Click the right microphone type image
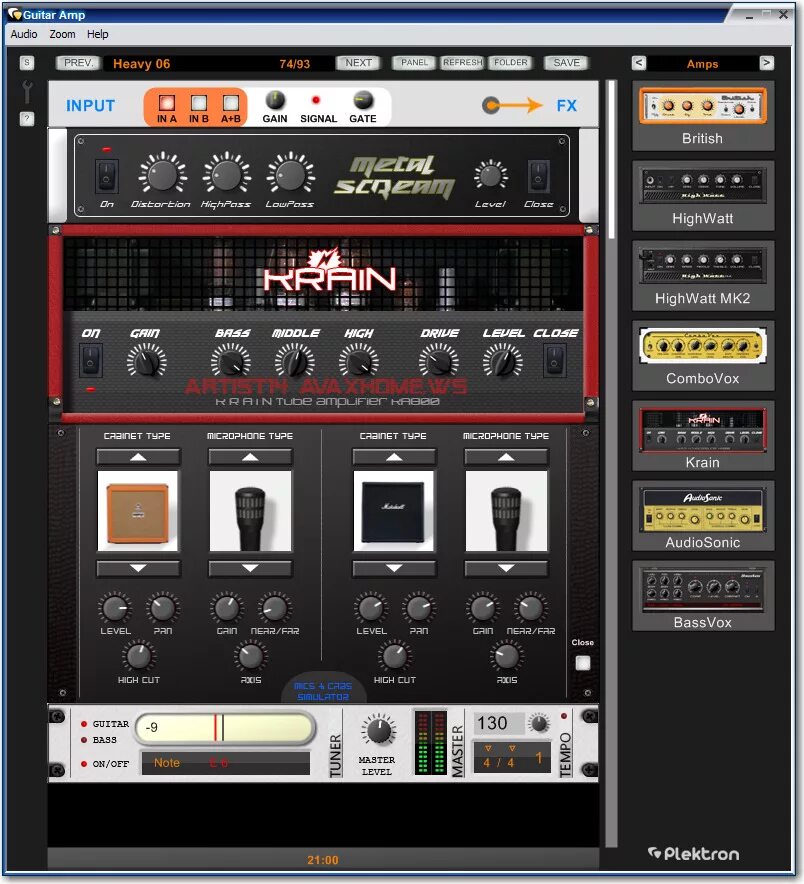 [506, 511]
